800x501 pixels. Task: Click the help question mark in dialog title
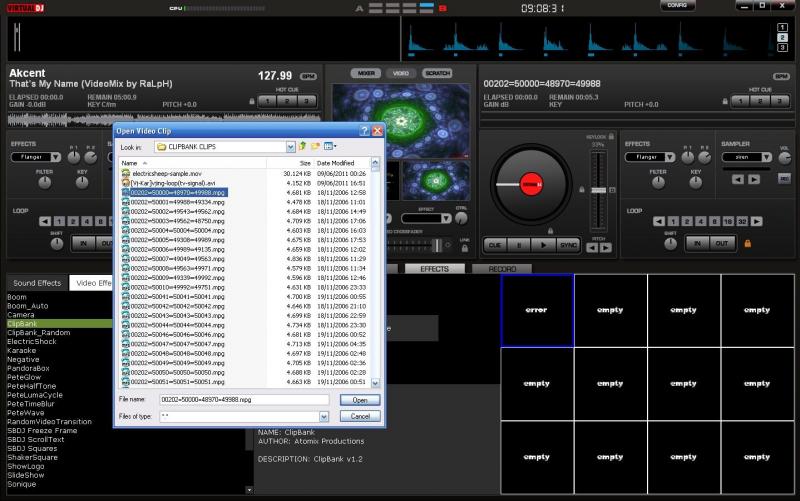pos(364,131)
